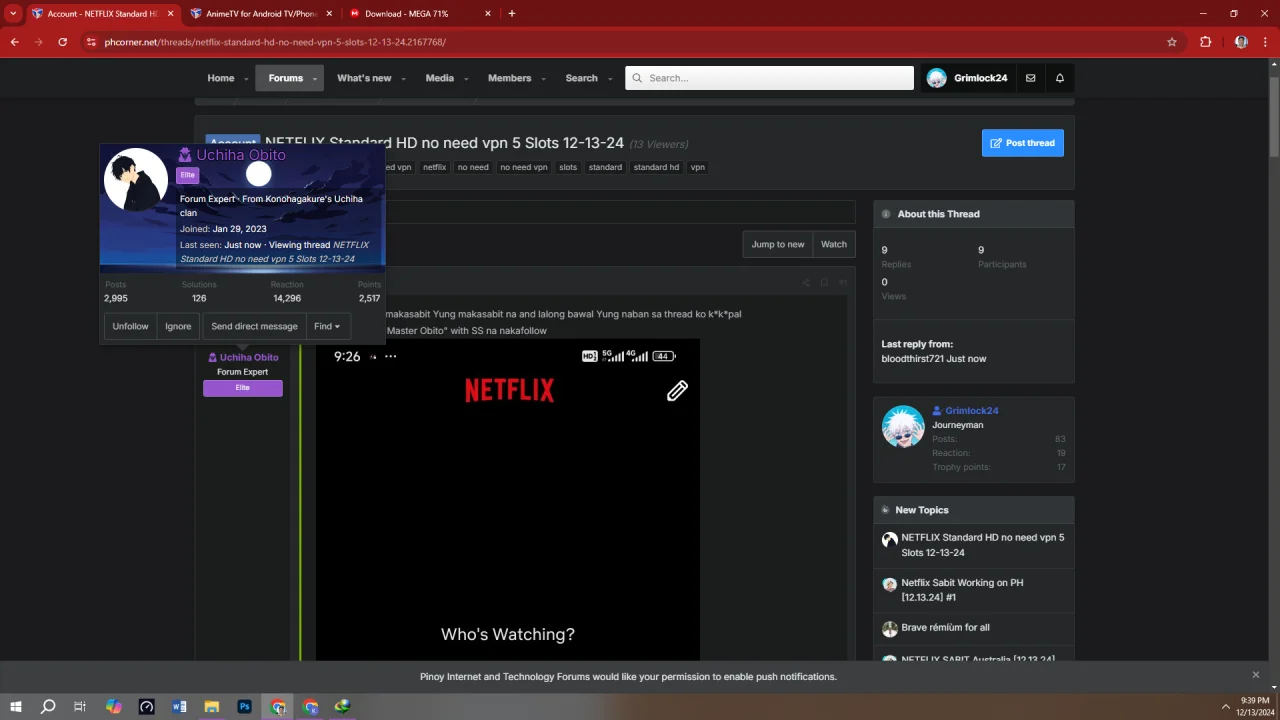Dismiss the push notification banner

click(x=1256, y=675)
